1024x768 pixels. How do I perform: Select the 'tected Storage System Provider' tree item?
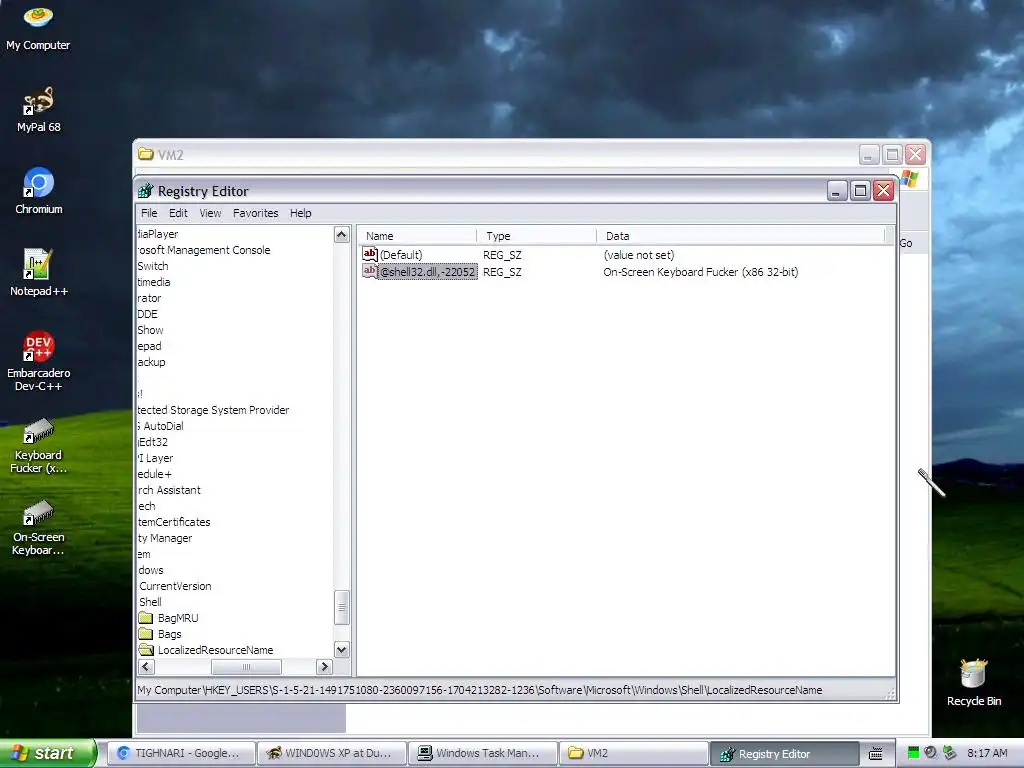[213, 409]
